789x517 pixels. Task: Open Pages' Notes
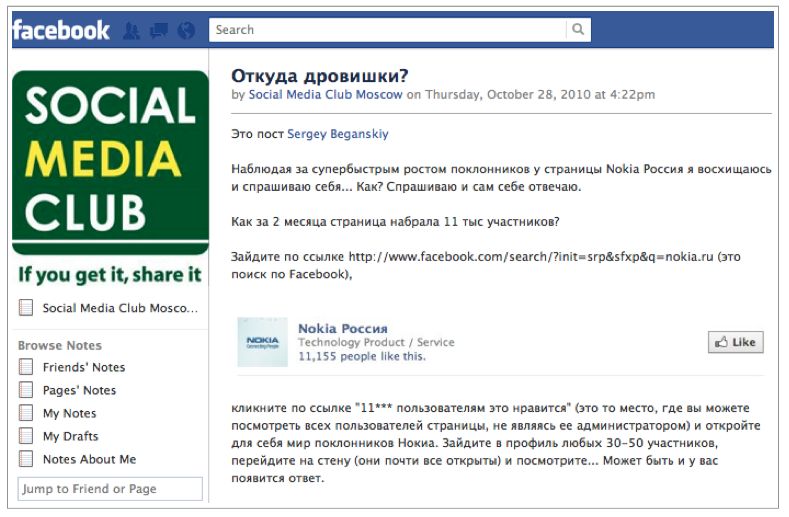click(x=80, y=391)
